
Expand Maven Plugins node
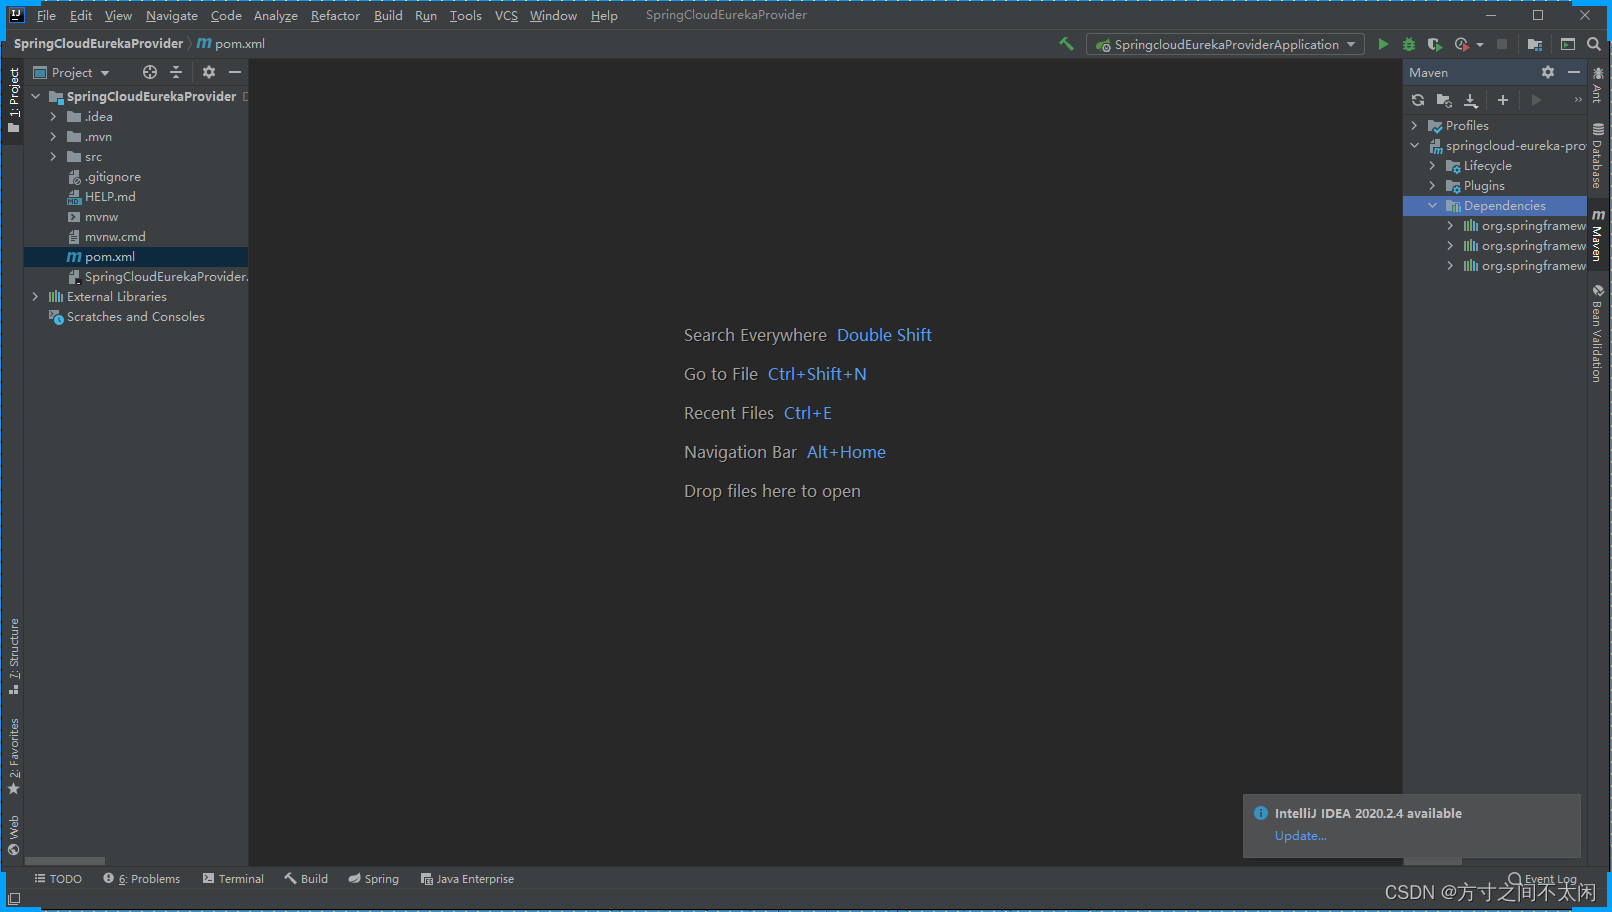(x=1432, y=186)
